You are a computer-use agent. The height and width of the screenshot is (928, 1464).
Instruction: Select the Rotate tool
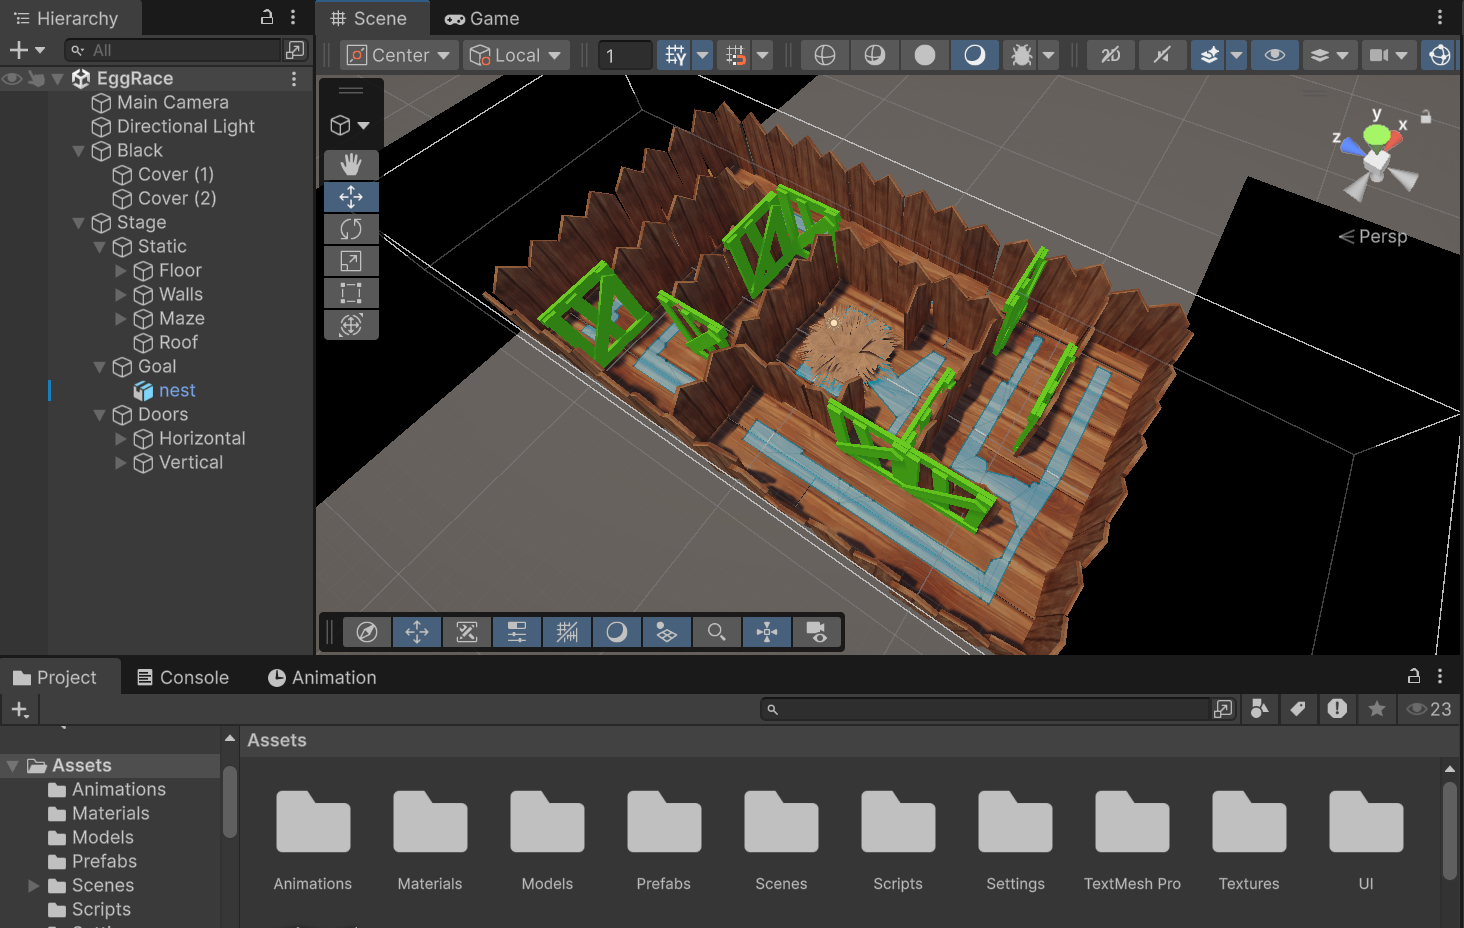point(351,229)
